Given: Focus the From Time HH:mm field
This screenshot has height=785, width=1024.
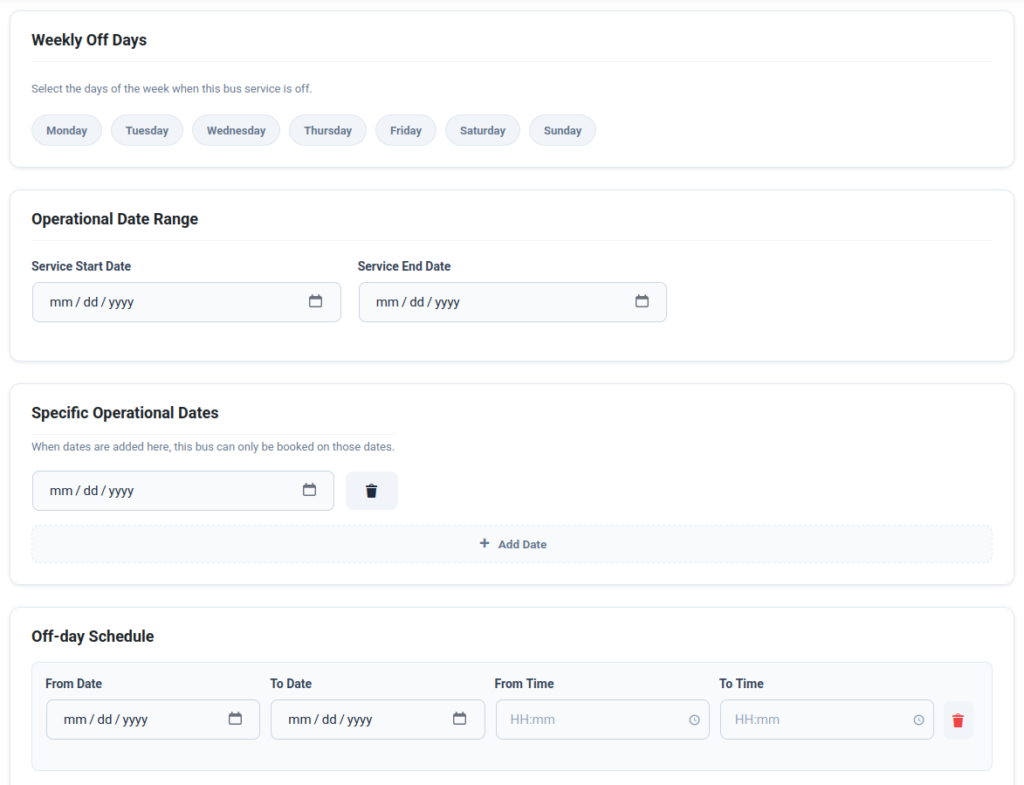Looking at the screenshot, I should point(602,720).
